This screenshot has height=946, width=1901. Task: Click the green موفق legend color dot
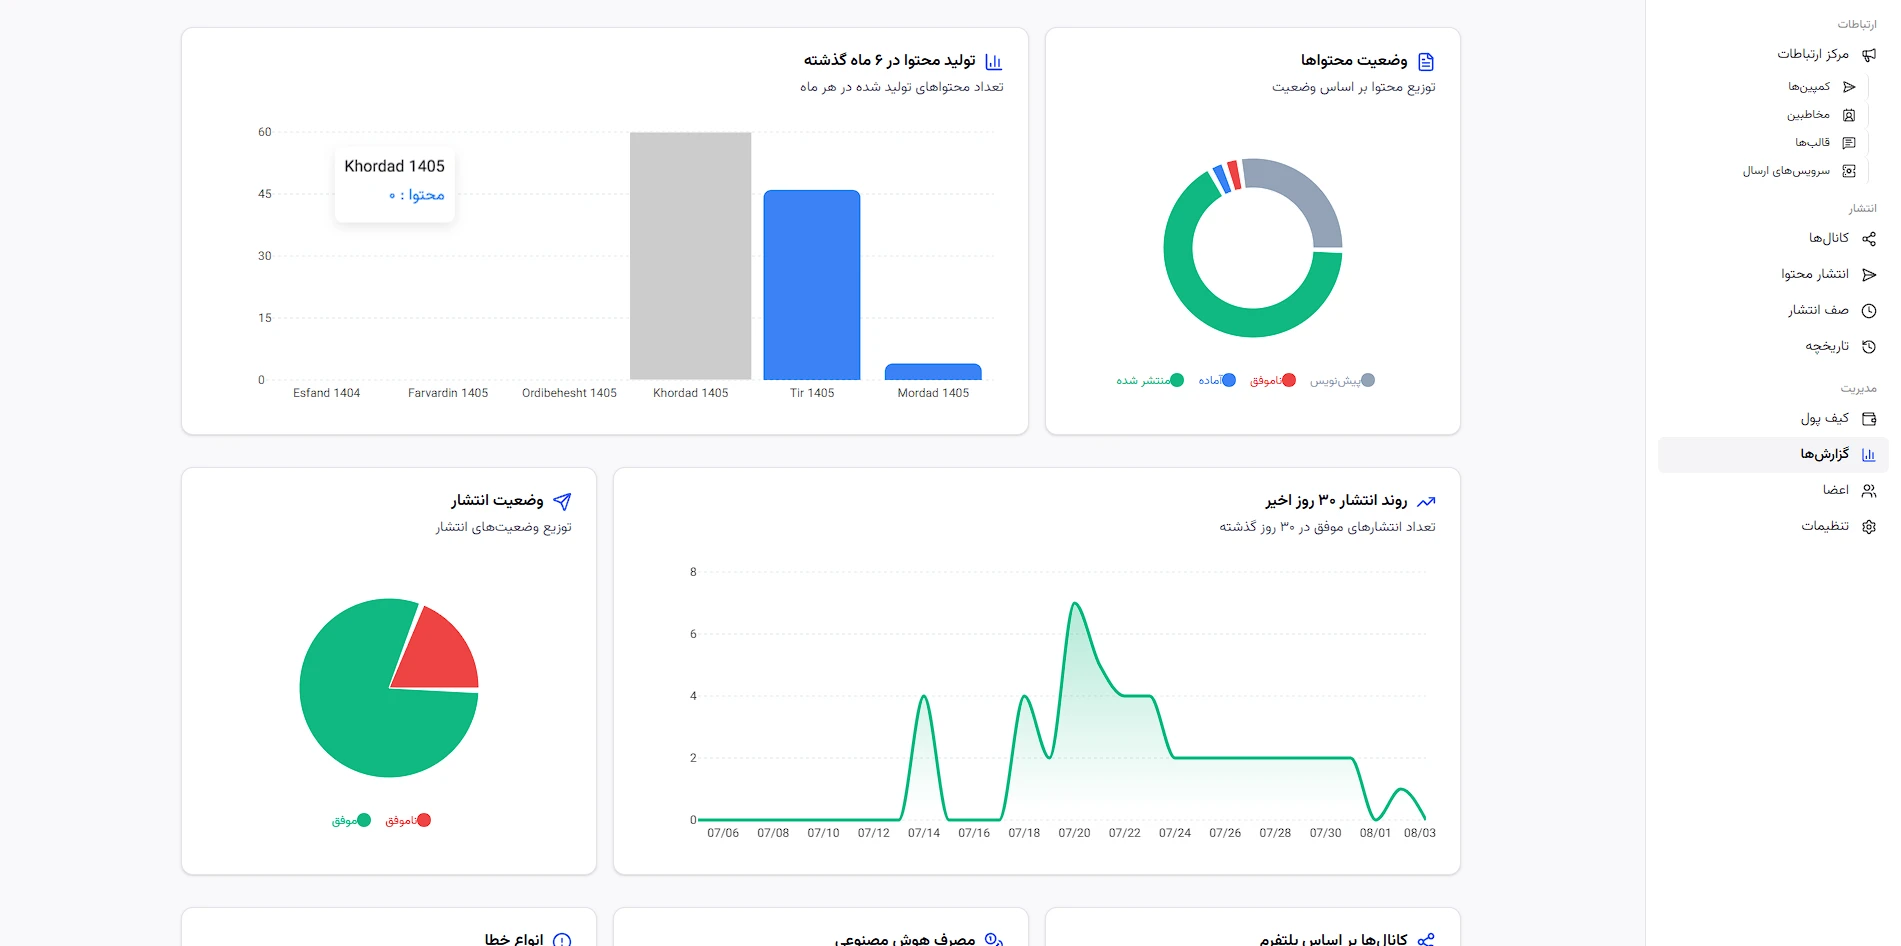click(364, 820)
